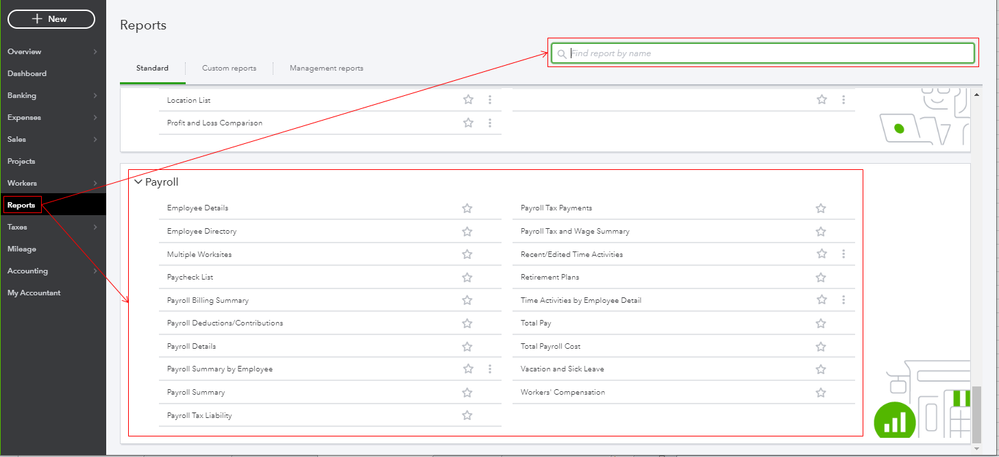Click the three-dot menu beside Location List
The image size is (999, 457).
(490, 100)
